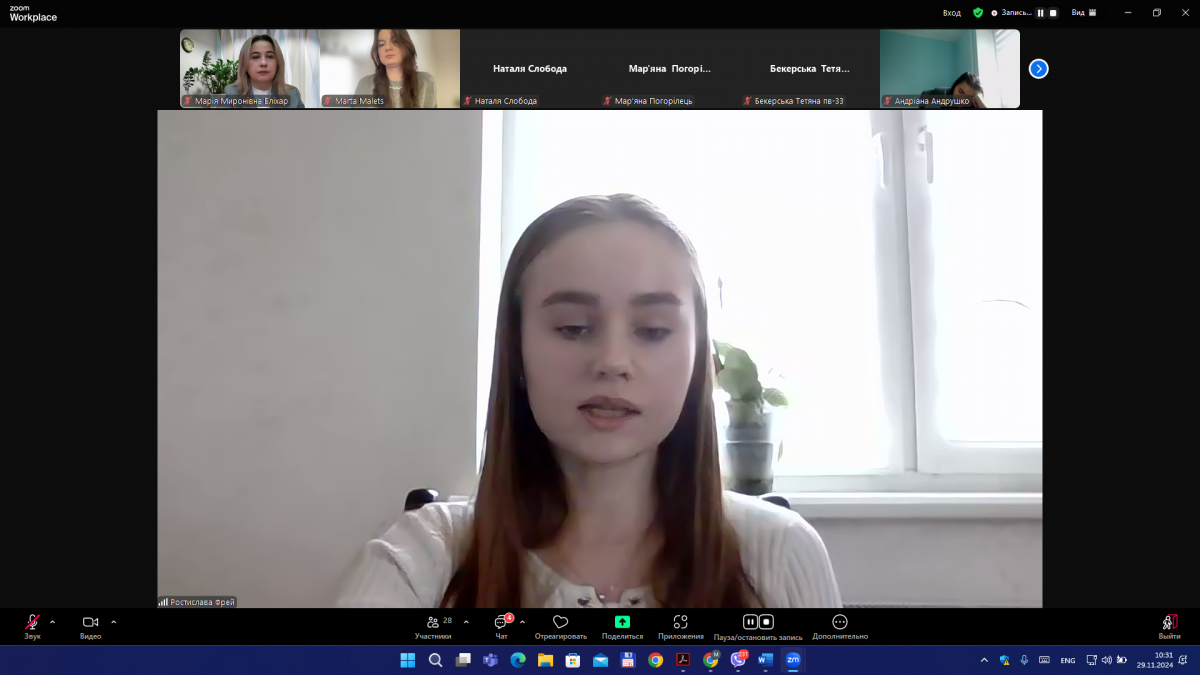Click the green Поделиться share screen icon

coord(622,622)
